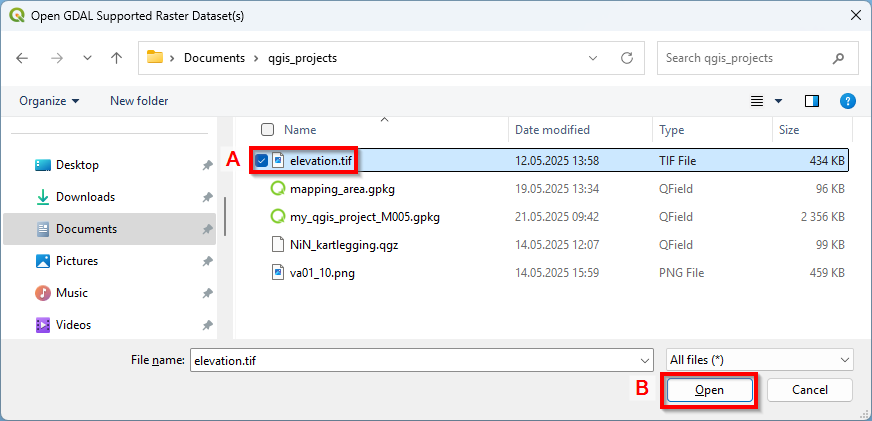The width and height of the screenshot is (872, 421).
Task: Click the navigation pane vertical scrollbar
Action: tap(226, 215)
